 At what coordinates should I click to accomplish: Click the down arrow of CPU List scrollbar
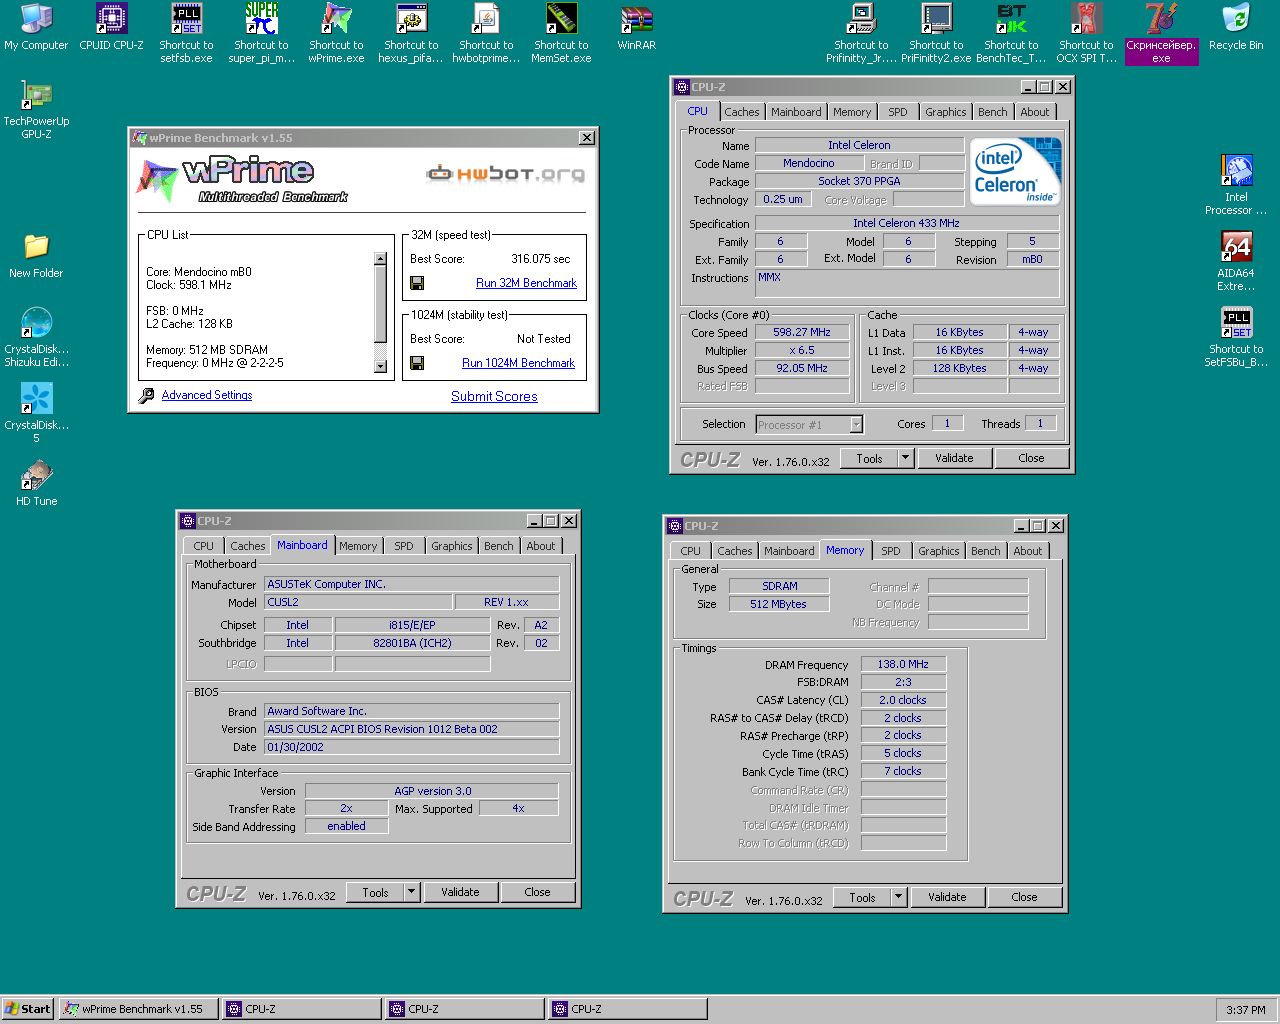380,367
